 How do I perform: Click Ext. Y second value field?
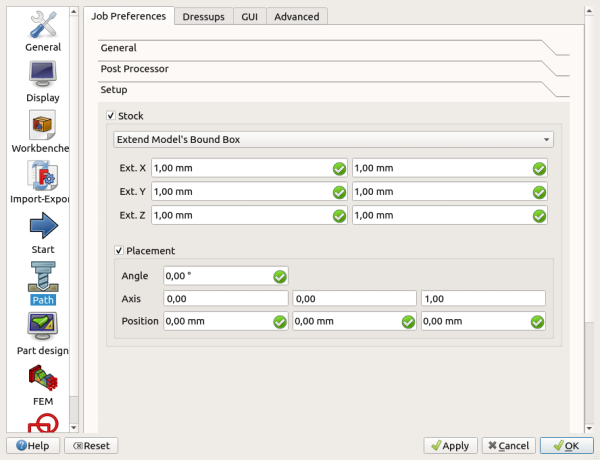click(x=450, y=192)
